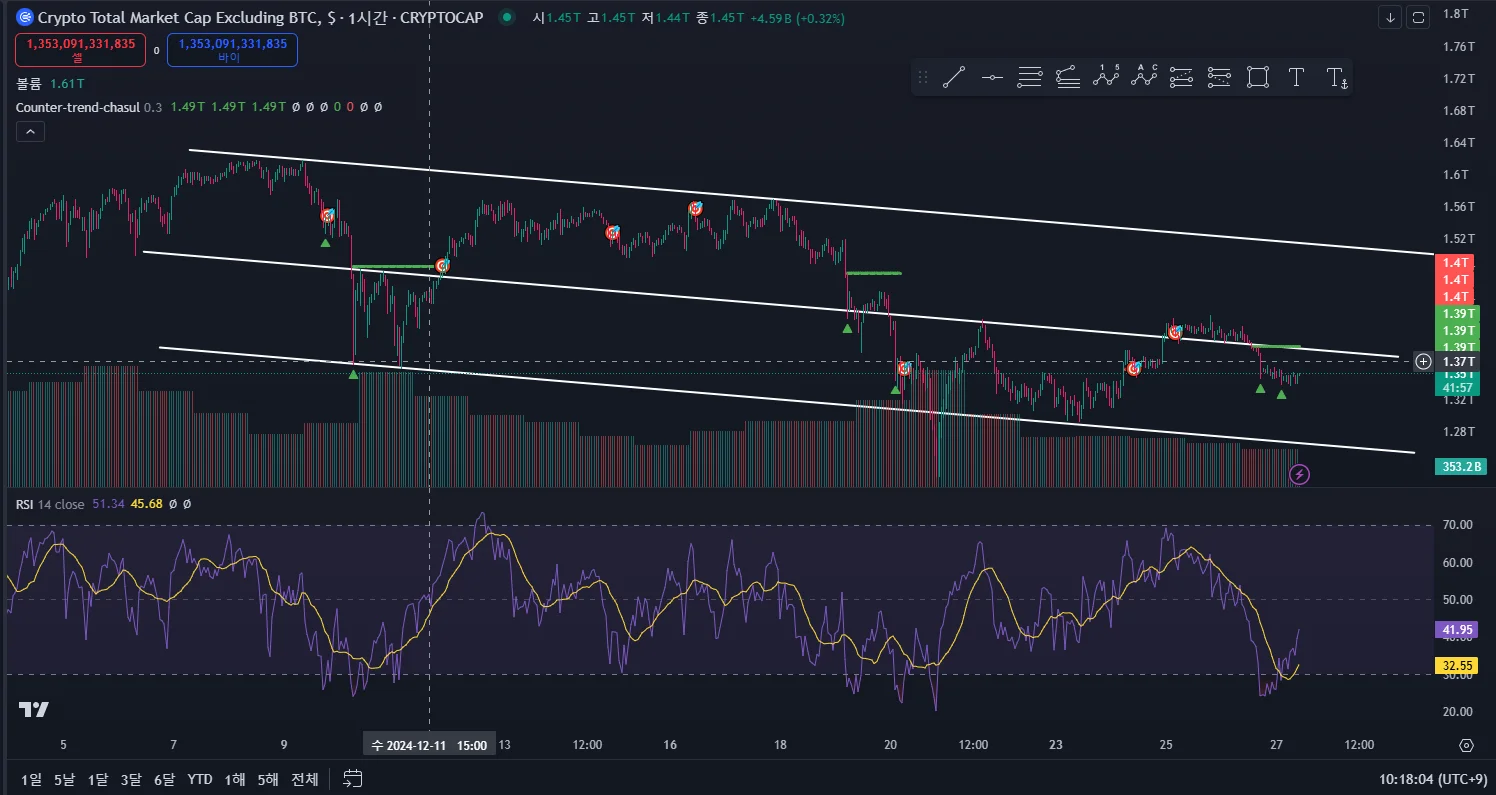Click the price change +4.59 B (+0.32%)
The image size is (1496, 795).
click(x=797, y=18)
